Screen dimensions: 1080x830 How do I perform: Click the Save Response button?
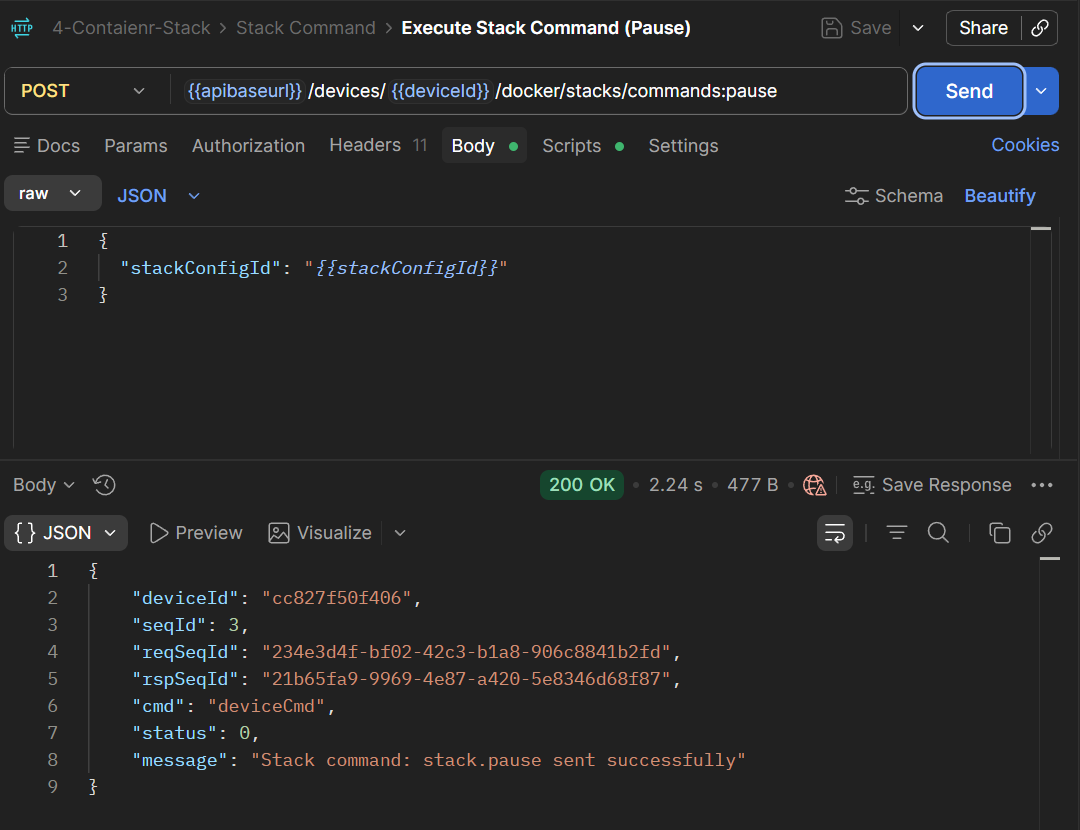(x=932, y=485)
